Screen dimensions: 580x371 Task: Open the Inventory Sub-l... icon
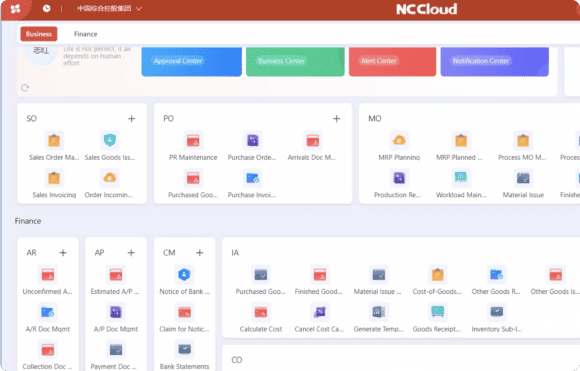496,312
